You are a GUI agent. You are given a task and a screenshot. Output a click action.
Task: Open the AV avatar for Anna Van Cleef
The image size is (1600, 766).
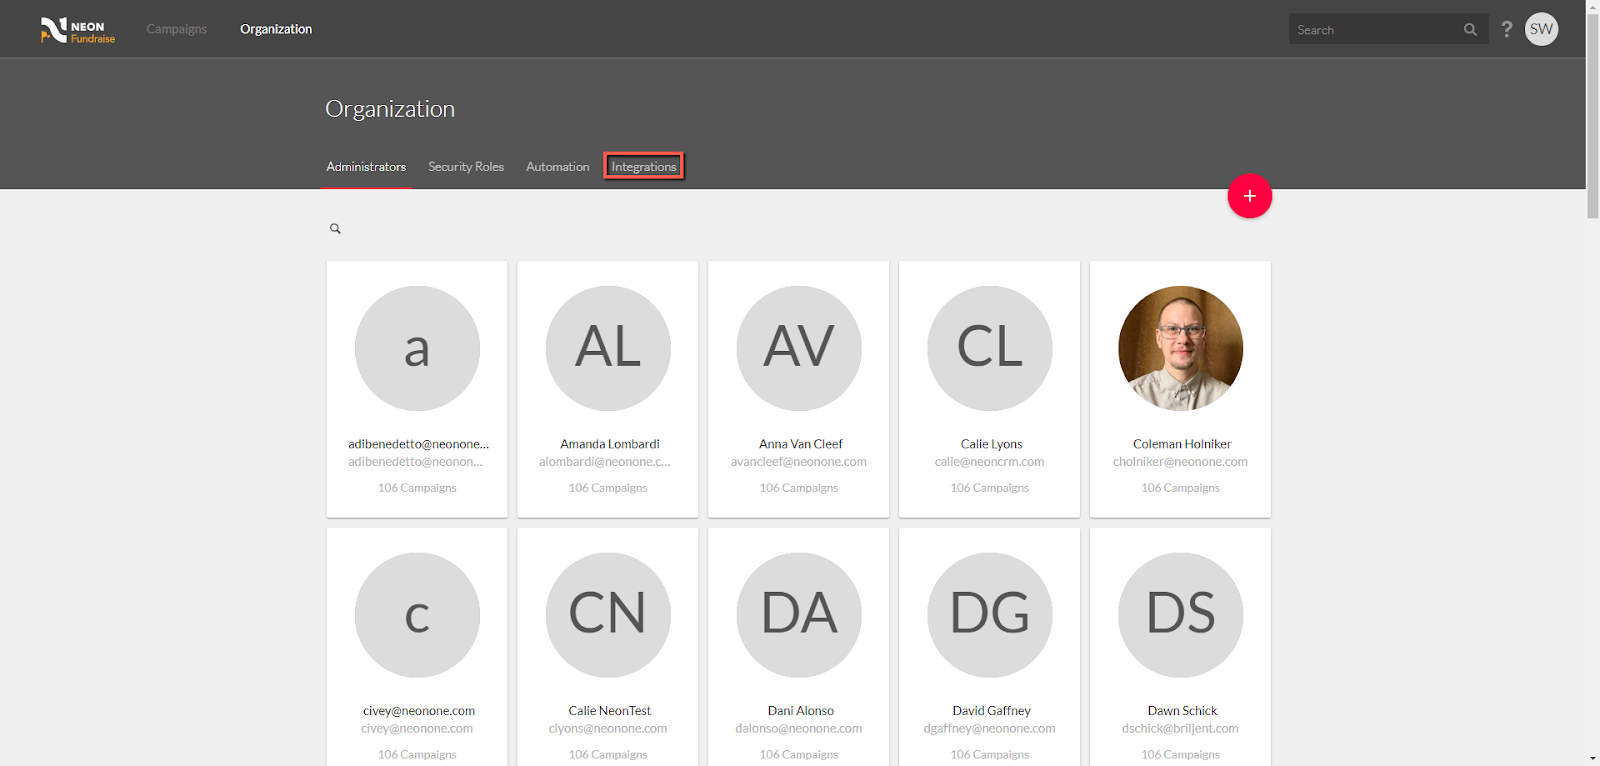point(799,348)
